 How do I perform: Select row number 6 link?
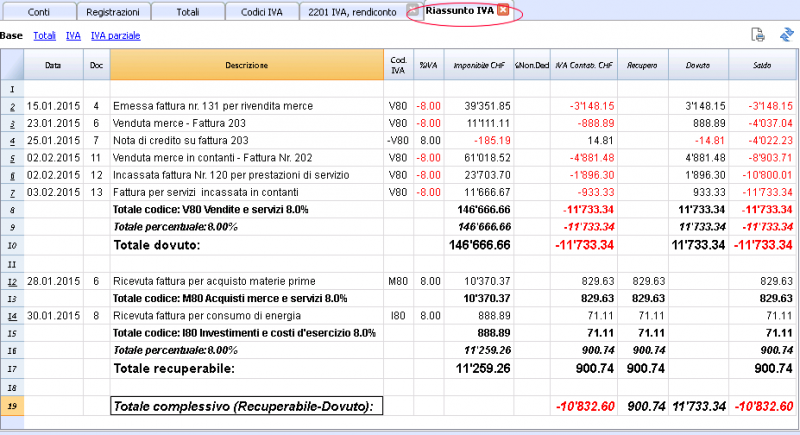pos(12,176)
